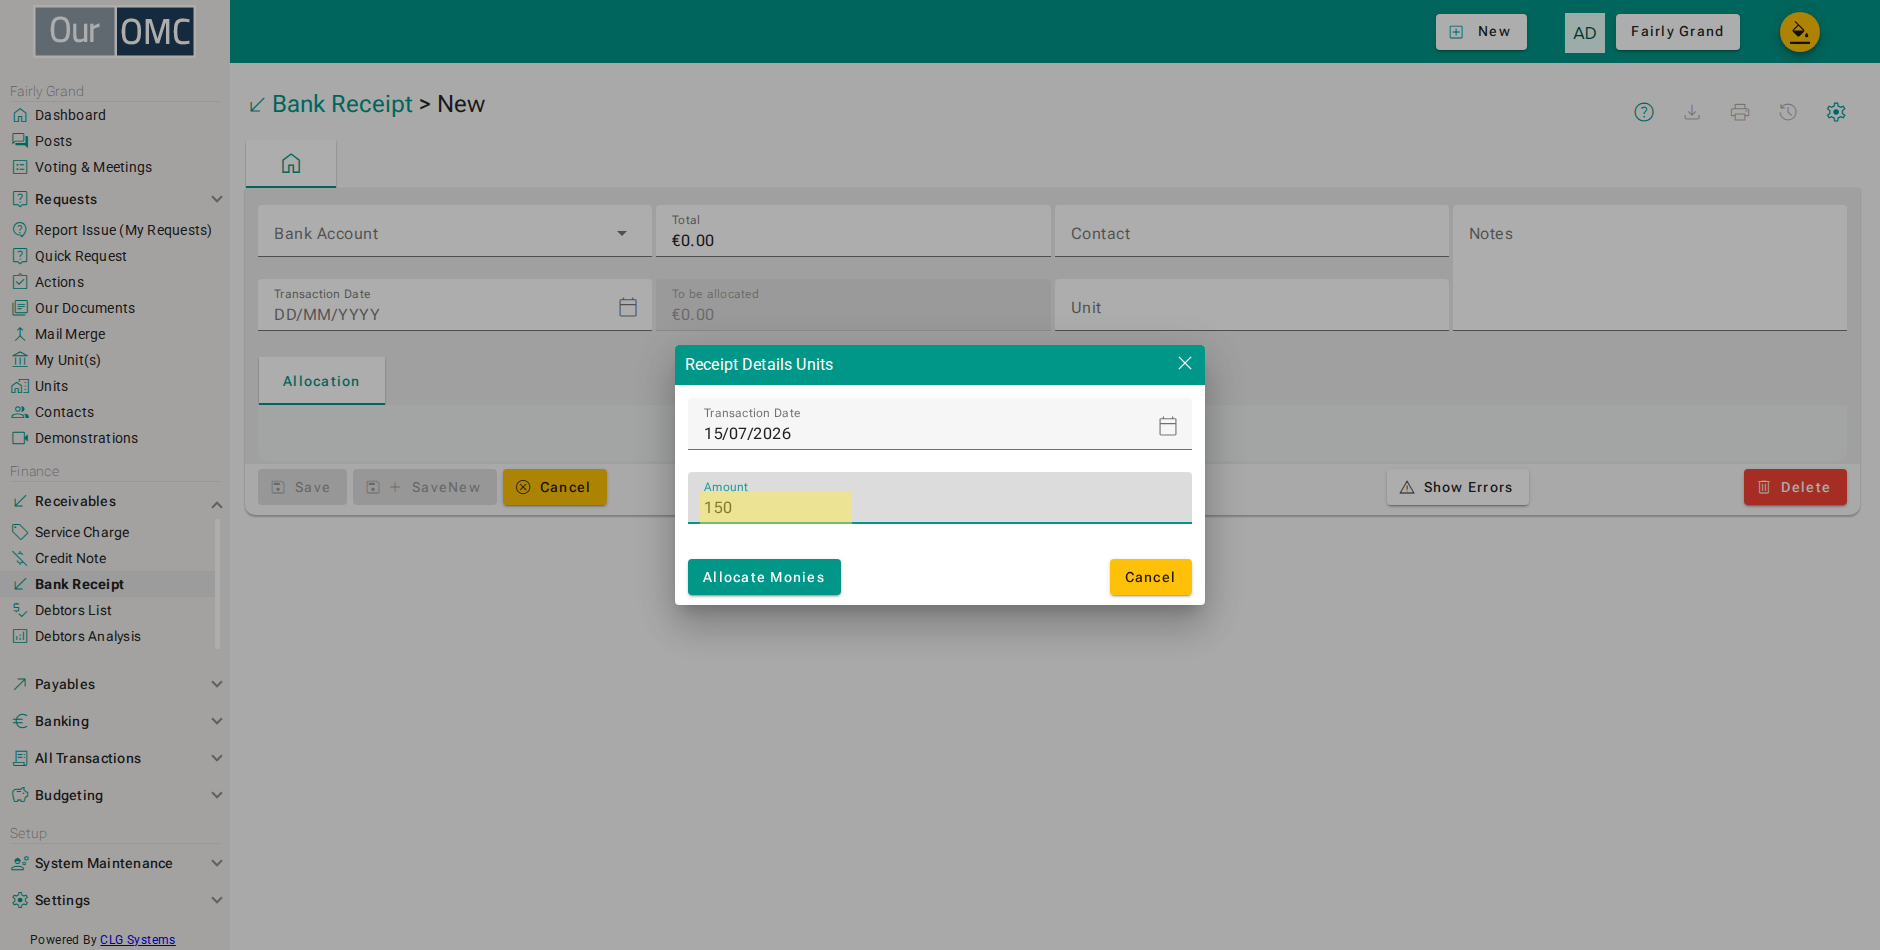Click the AD user avatar
1880x950 pixels.
click(x=1585, y=33)
